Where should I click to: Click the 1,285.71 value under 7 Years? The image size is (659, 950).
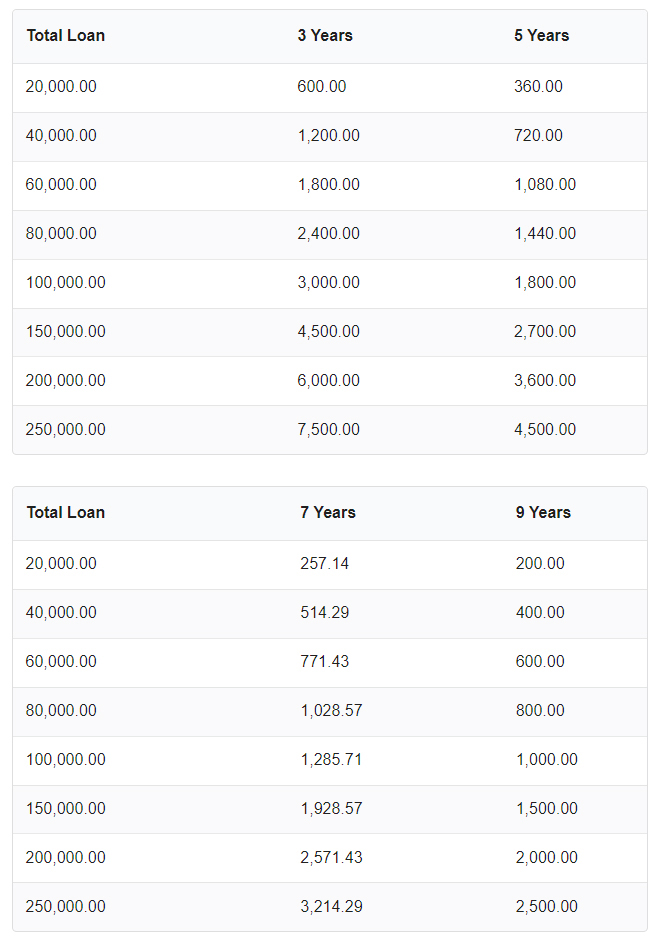coord(331,759)
